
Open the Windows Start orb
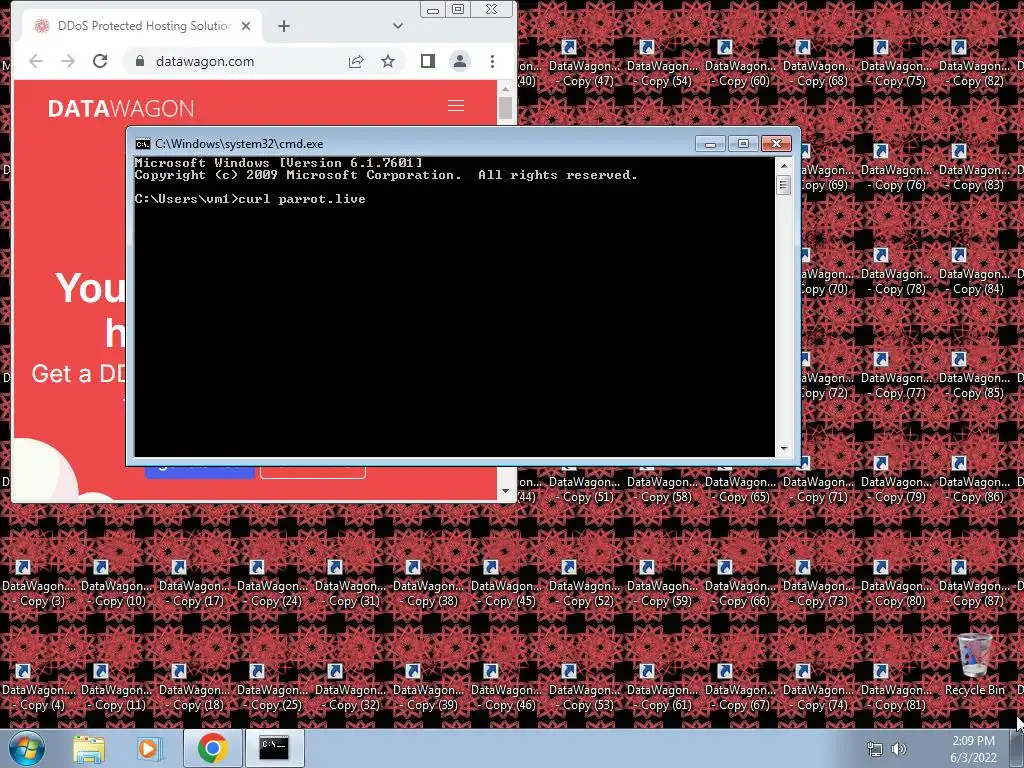coord(27,748)
